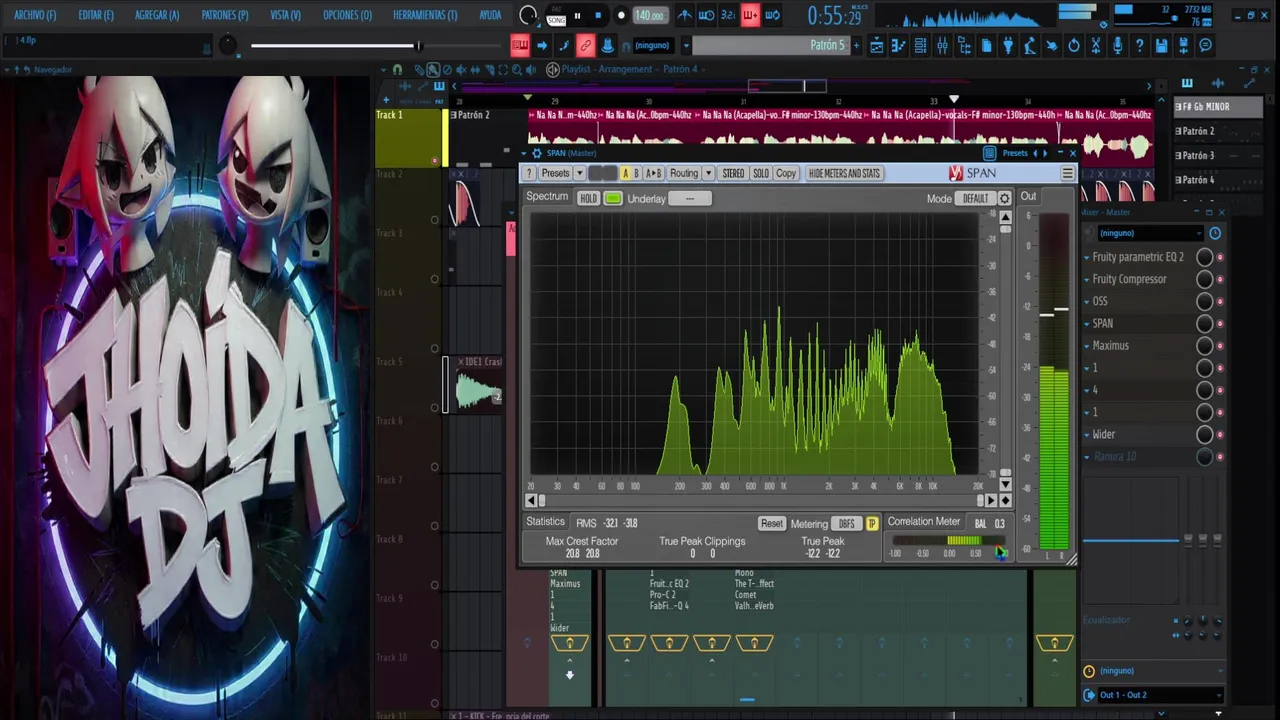Toggle the STEREO button in SPAN
1280x720 pixels.
[x=733, y=173]
